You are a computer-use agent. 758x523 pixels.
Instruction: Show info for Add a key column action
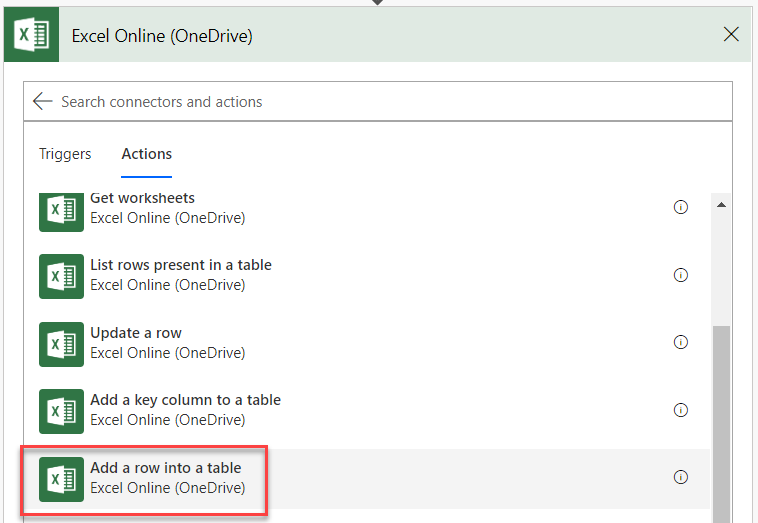[x=681, y=410]
